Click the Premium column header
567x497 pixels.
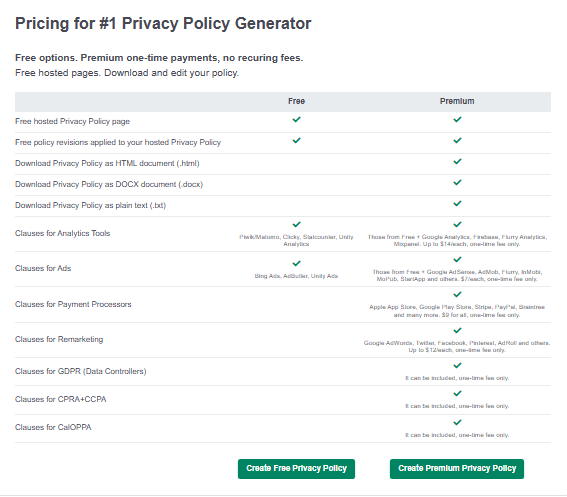[457, 101]
